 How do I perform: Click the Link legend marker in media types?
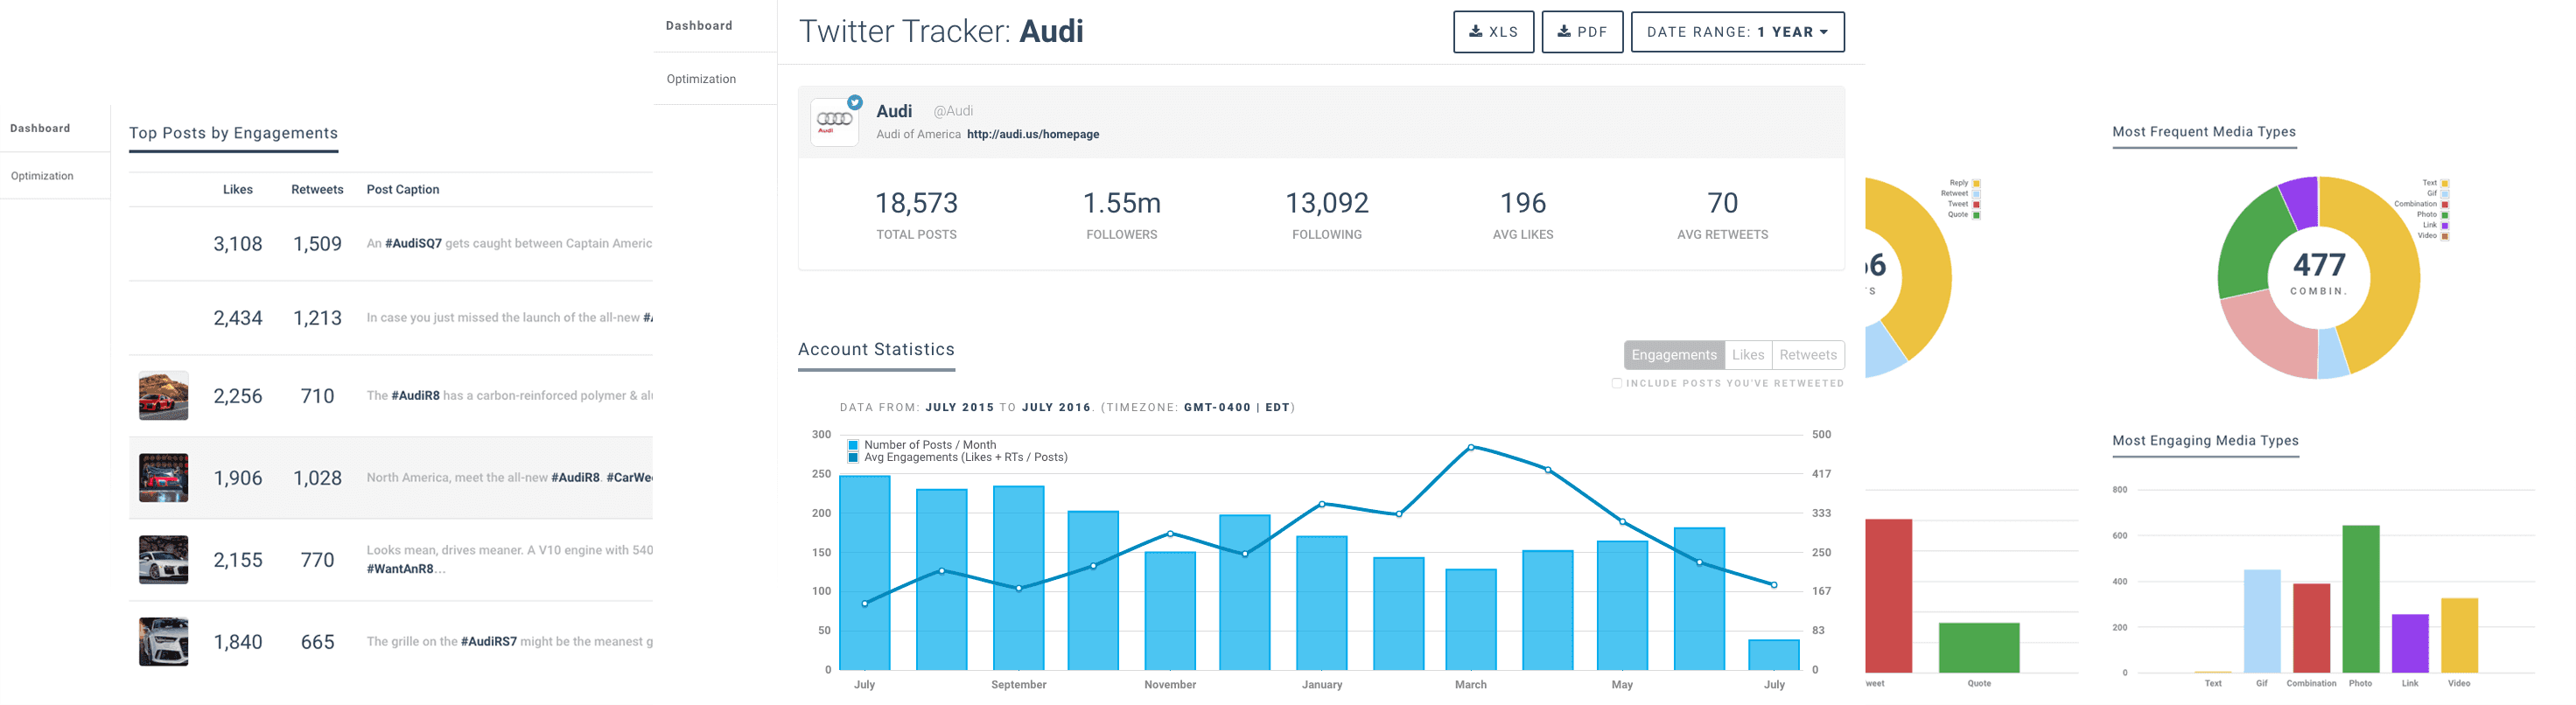coord(2445,225)
